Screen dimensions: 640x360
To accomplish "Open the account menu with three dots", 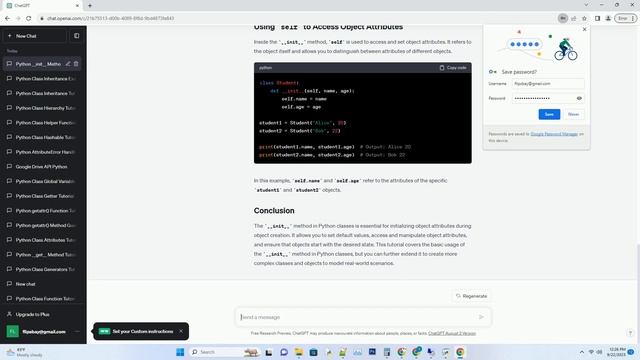I will (x=77, y=331).
